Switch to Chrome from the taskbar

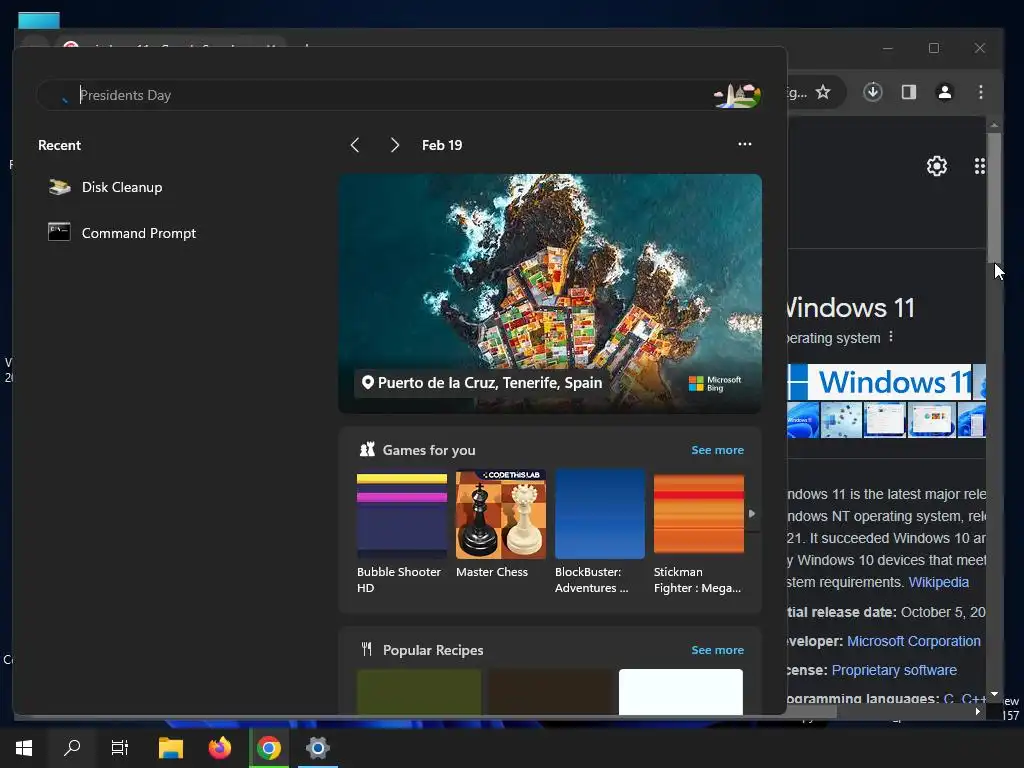click(268, 748)
